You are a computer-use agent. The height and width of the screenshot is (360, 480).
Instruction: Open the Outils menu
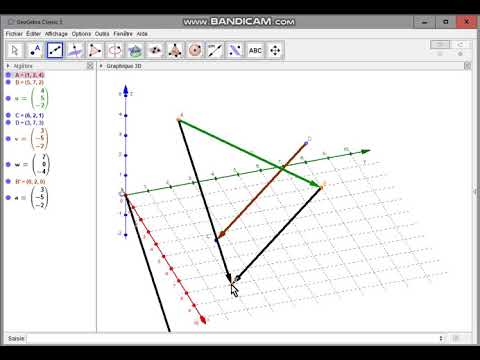pos(102,34)
